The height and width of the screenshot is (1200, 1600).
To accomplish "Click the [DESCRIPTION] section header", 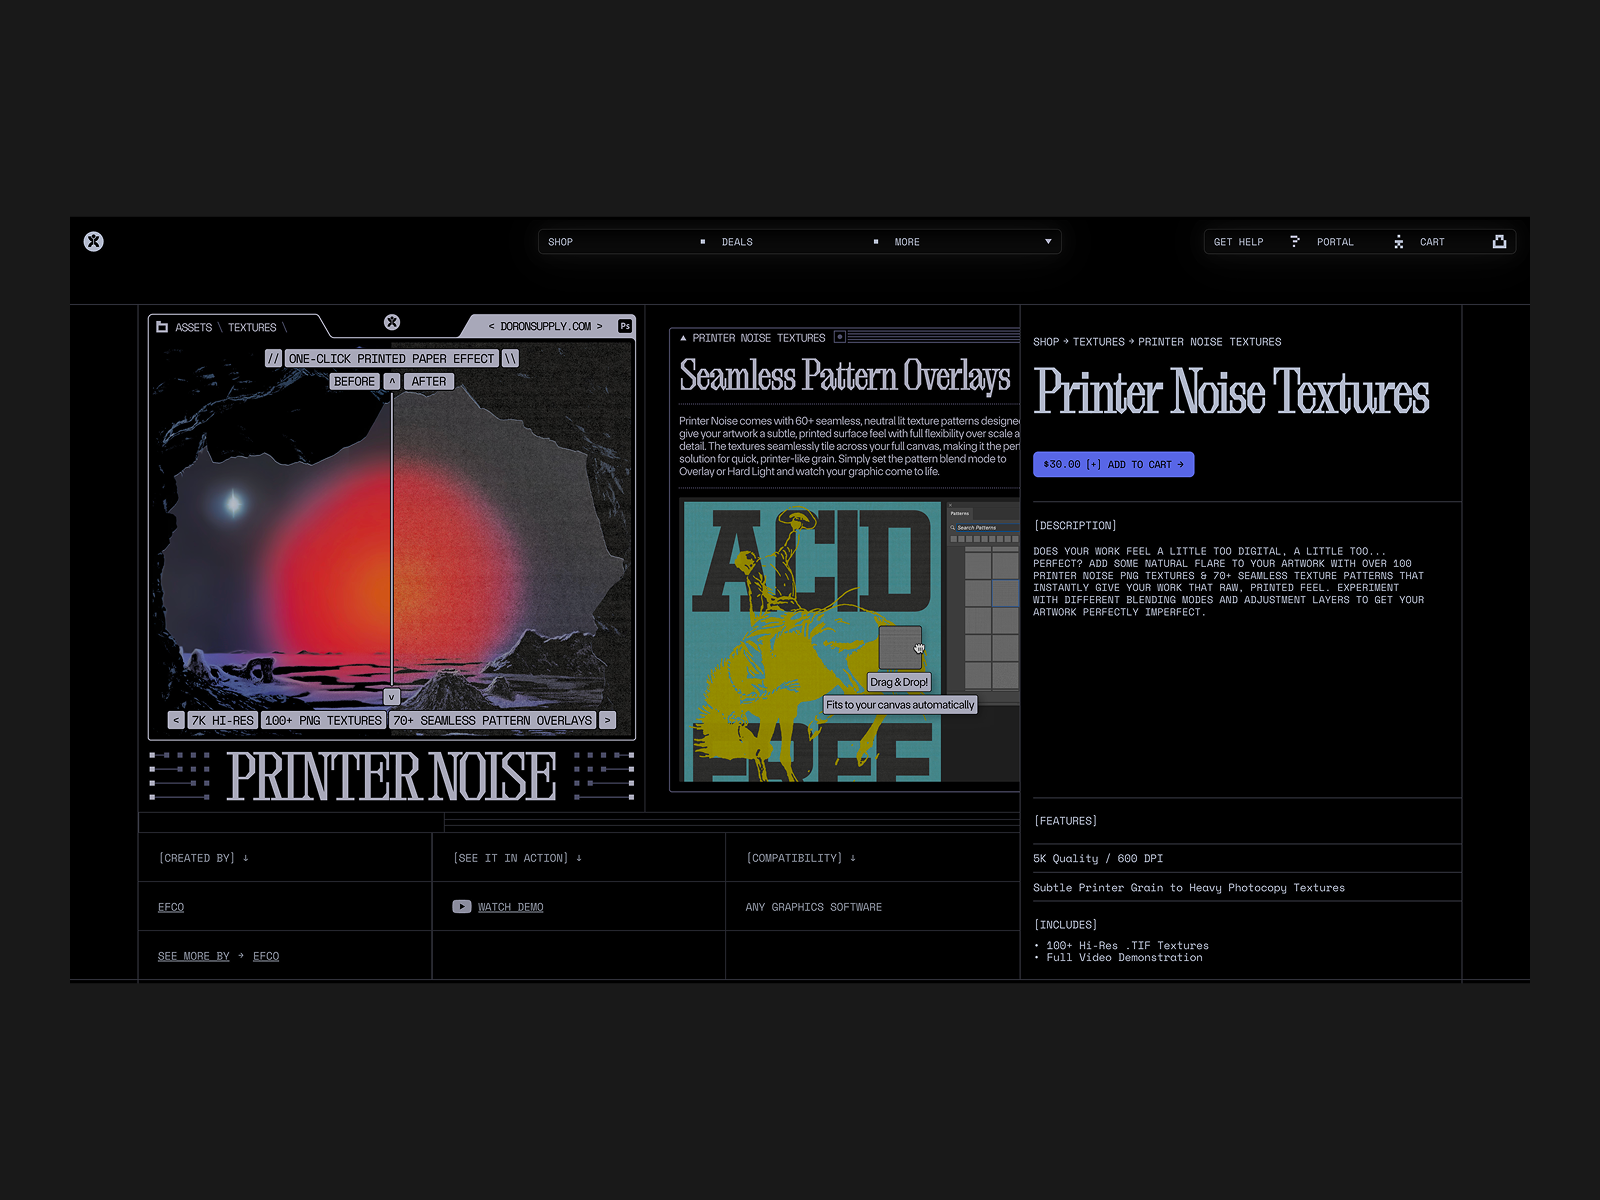I will pyautogui.click(x=1075, y=526).
